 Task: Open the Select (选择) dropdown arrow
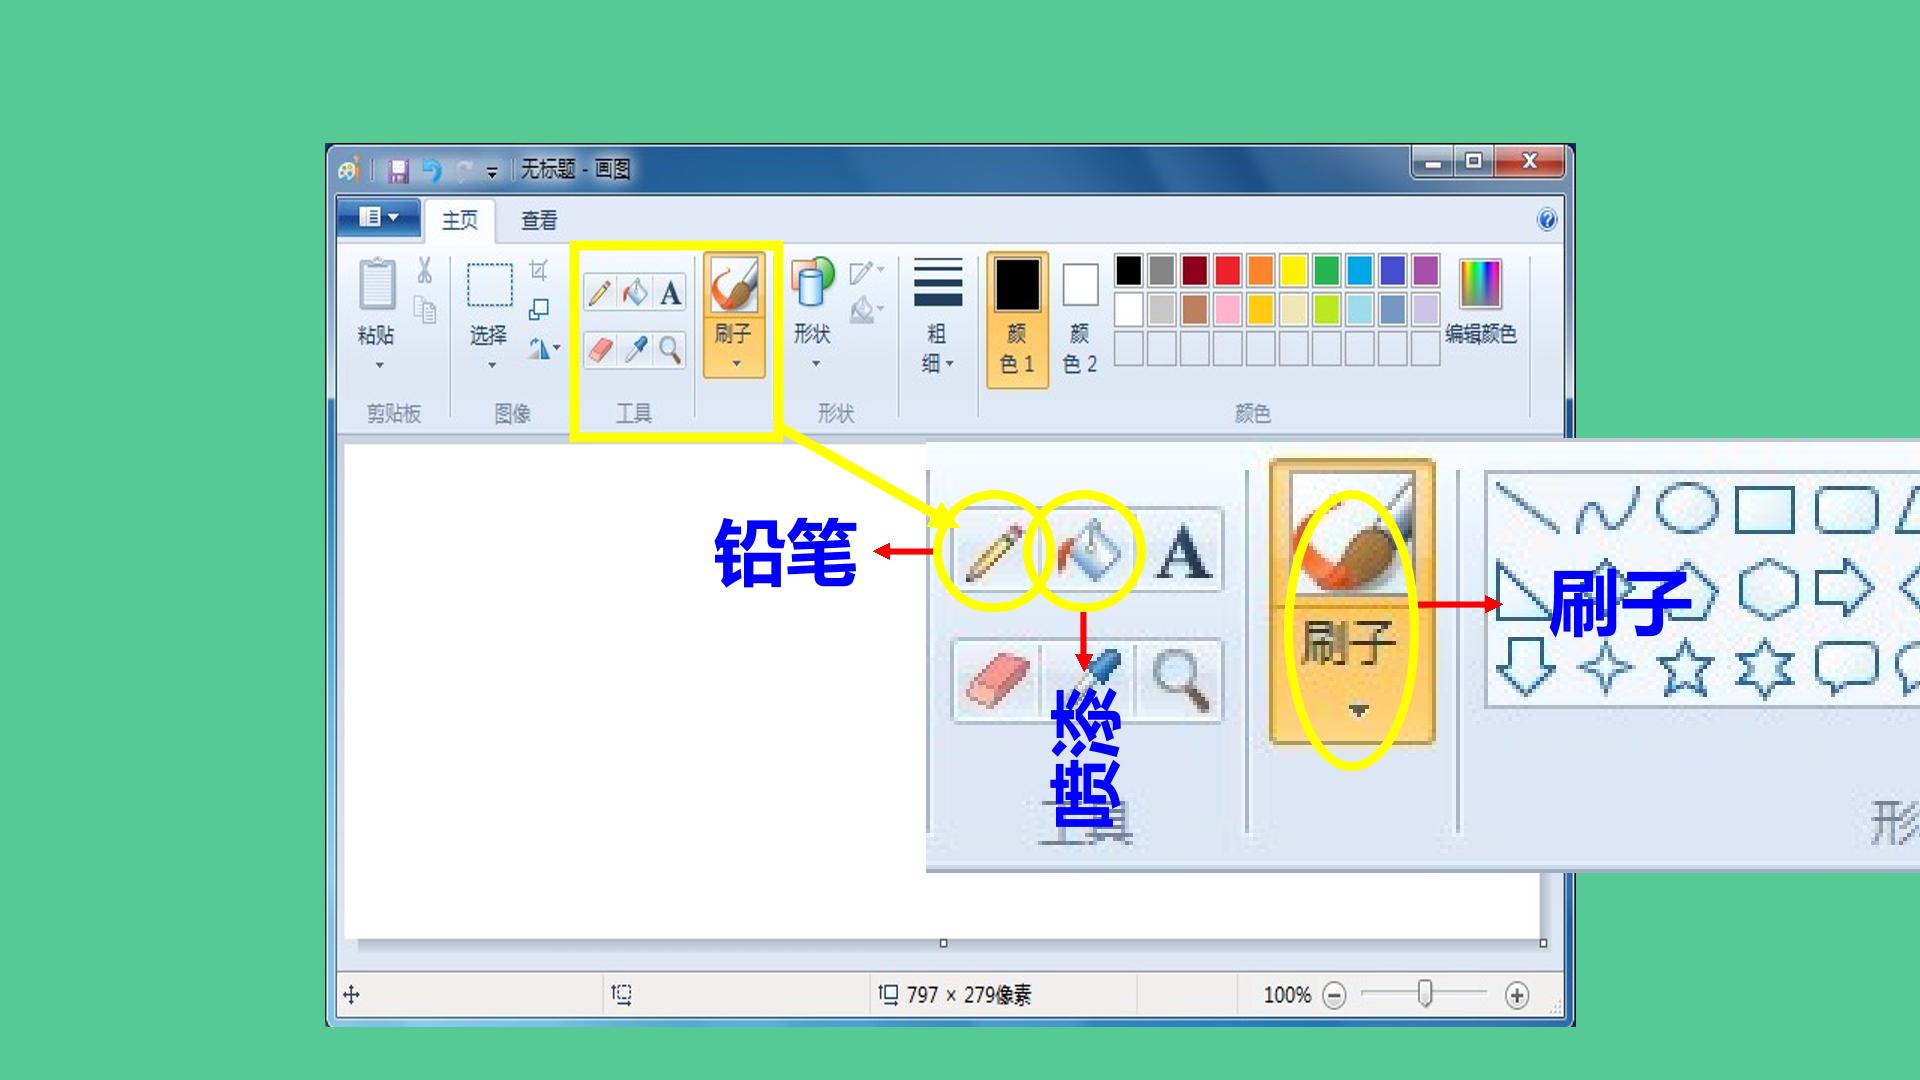491,365
